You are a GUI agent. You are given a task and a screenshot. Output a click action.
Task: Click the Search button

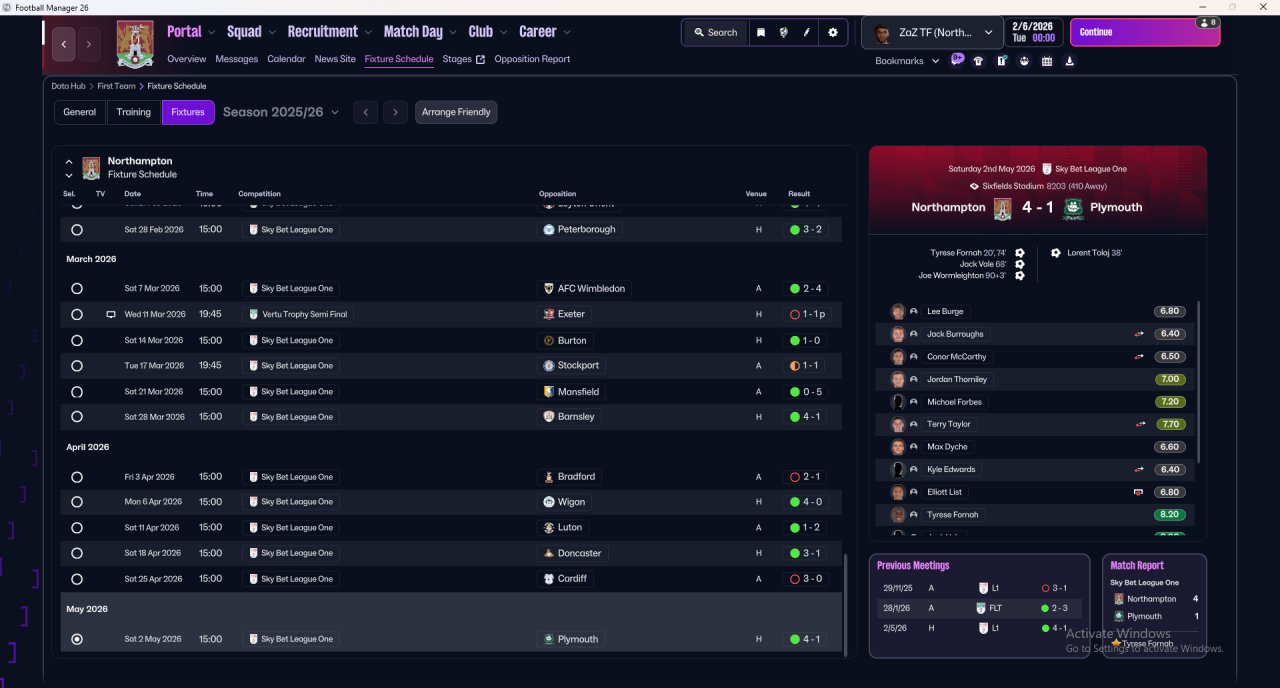tap(714, 32)
